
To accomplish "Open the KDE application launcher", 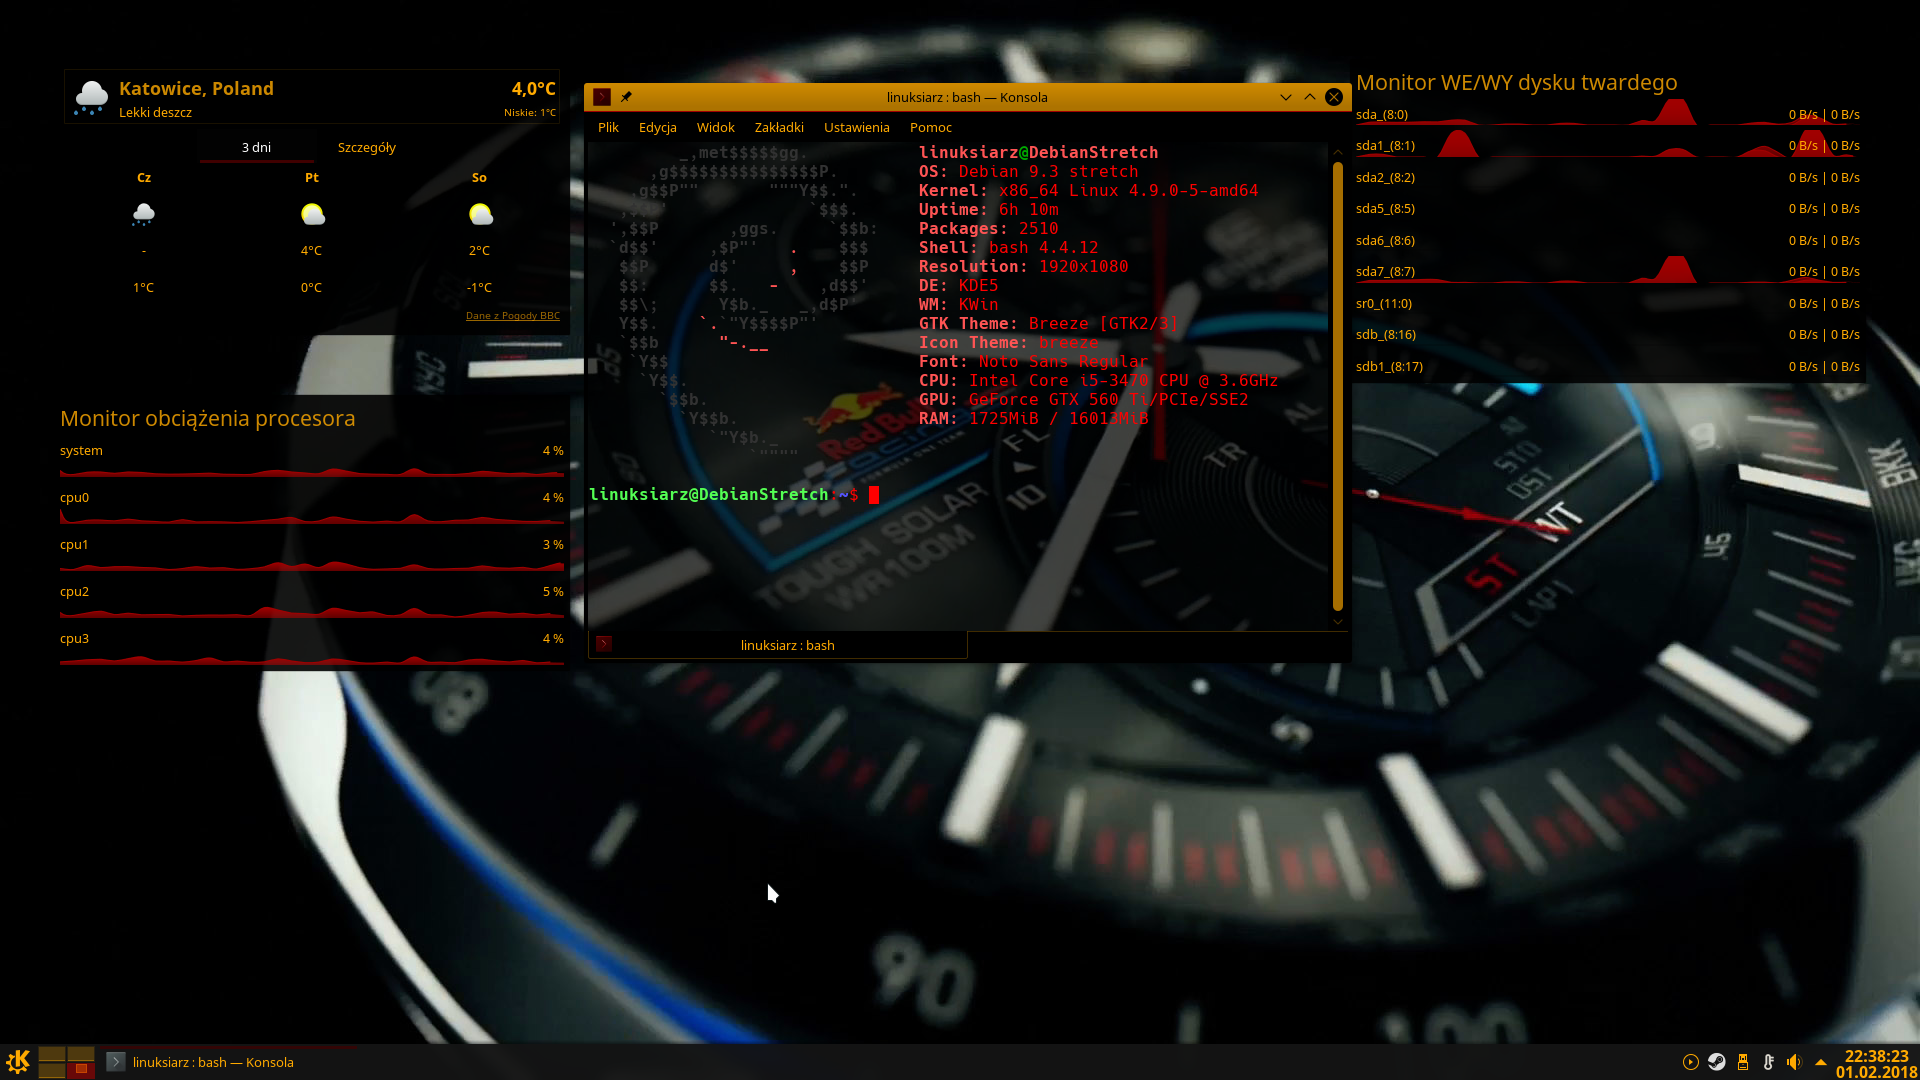I will tap(18, 1061).
